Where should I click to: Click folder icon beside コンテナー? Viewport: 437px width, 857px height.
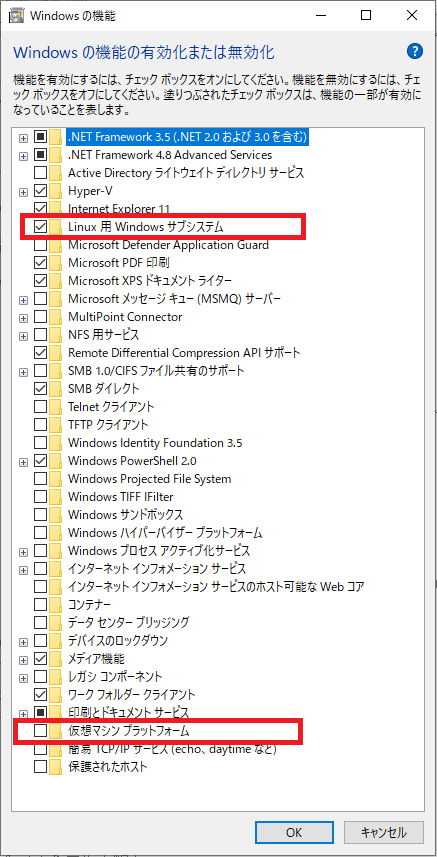point(55,605)
